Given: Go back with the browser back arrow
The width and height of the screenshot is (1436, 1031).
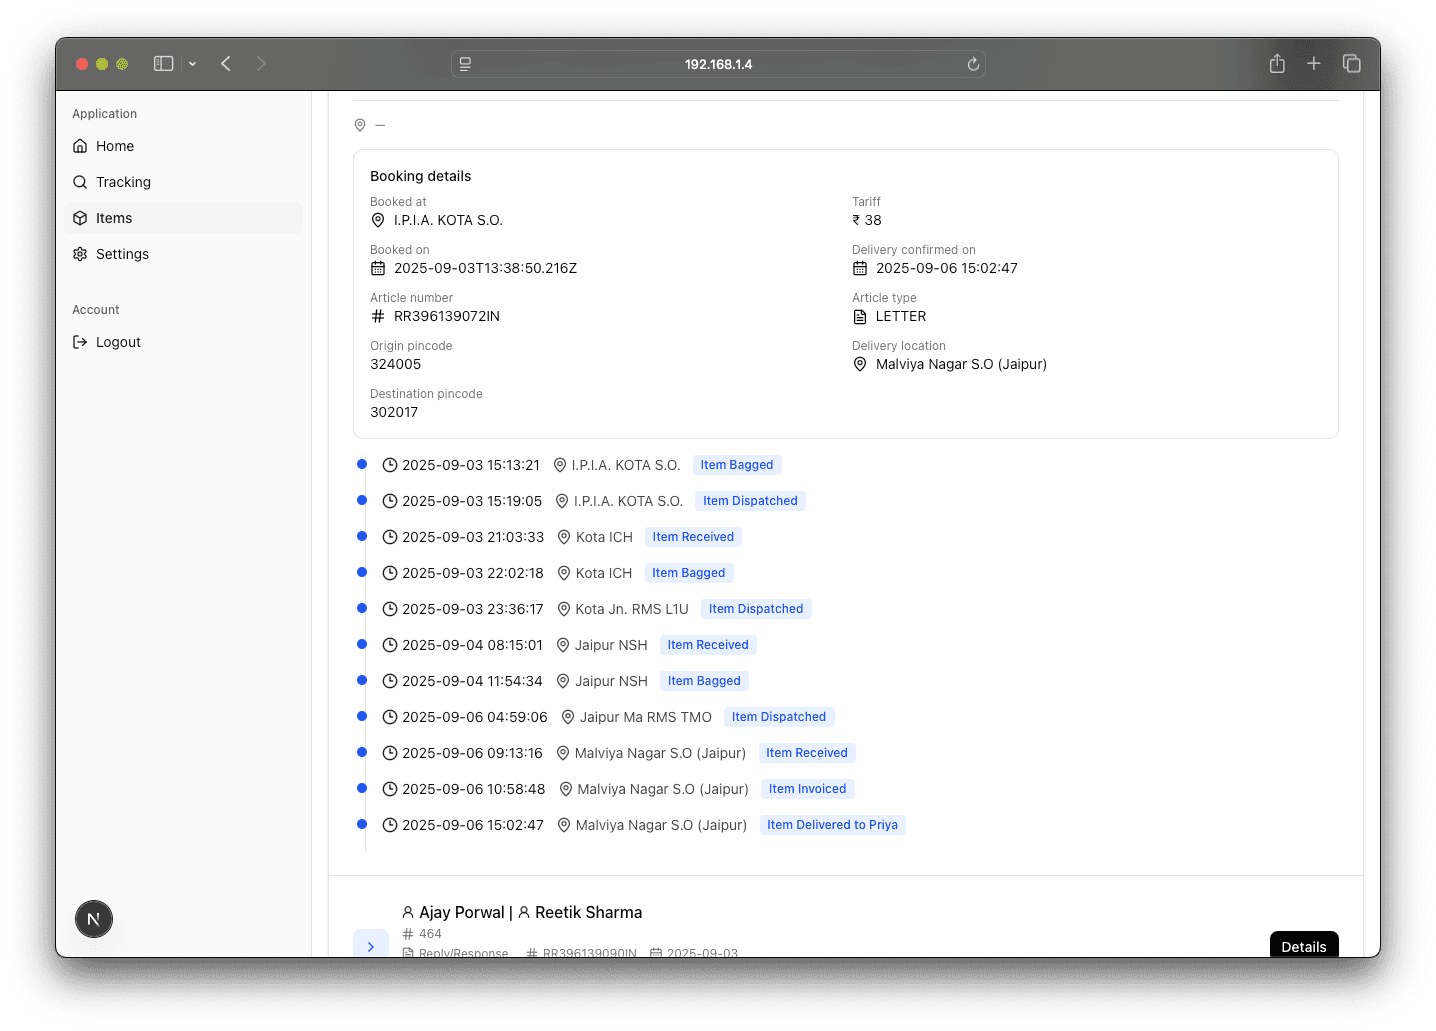Looking at the screenshot, I should (x=226, y=64).
